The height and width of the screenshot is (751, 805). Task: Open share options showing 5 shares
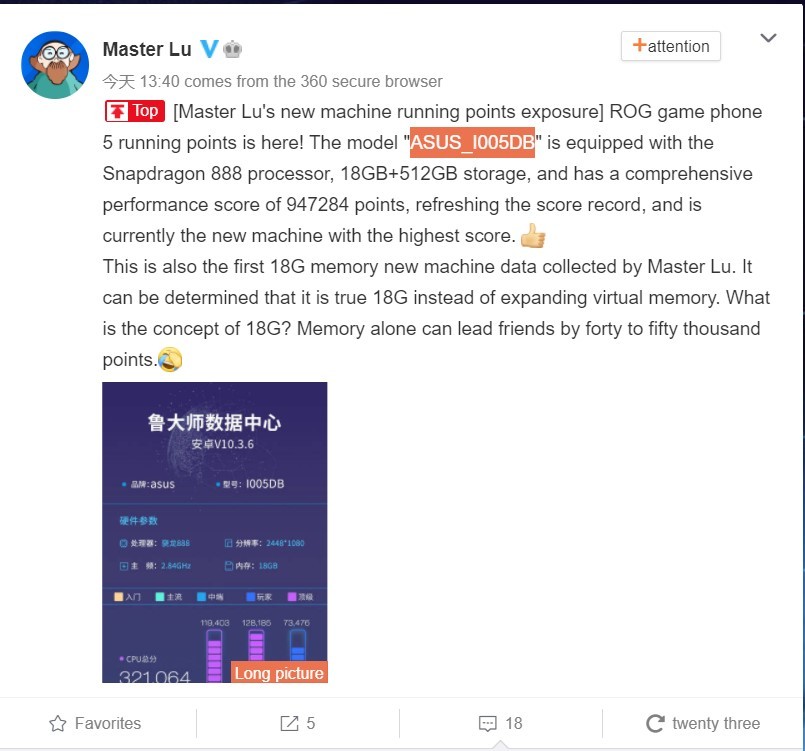coord(297,723)
